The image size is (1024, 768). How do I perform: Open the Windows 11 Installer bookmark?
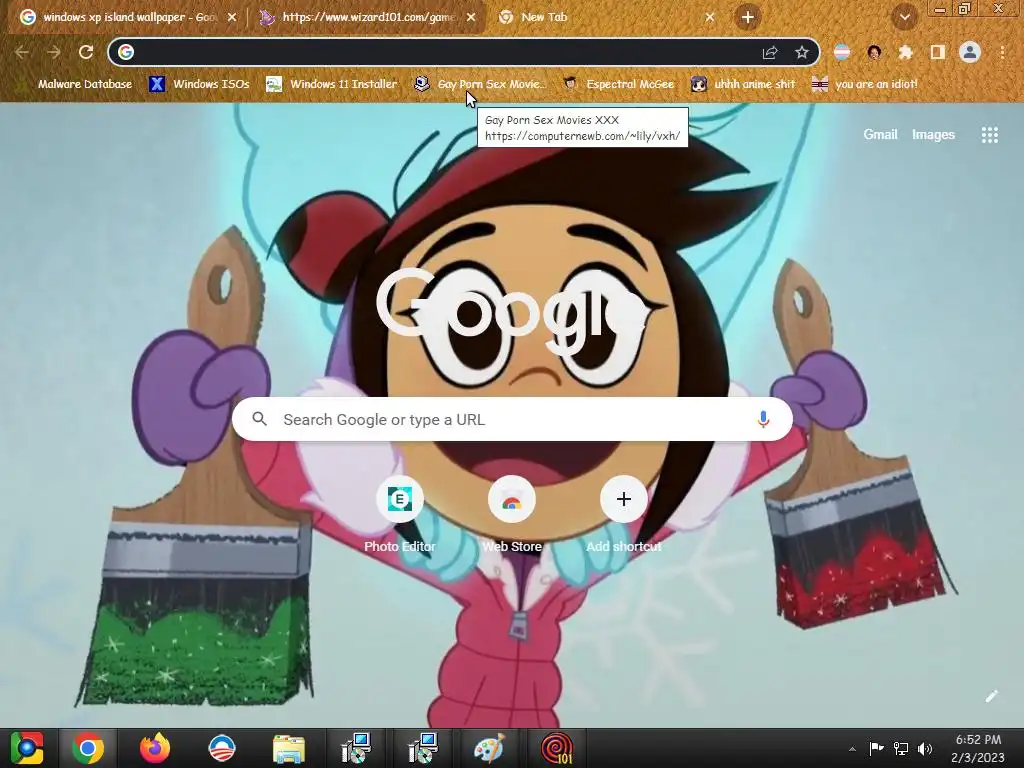(x=332, y=84)
